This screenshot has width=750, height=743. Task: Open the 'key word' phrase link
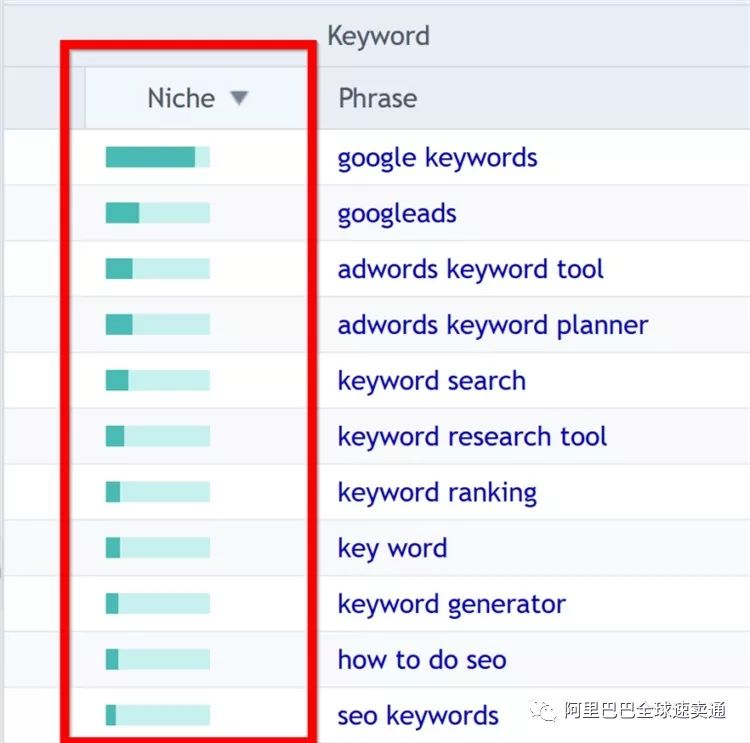[x=392, y=548]
